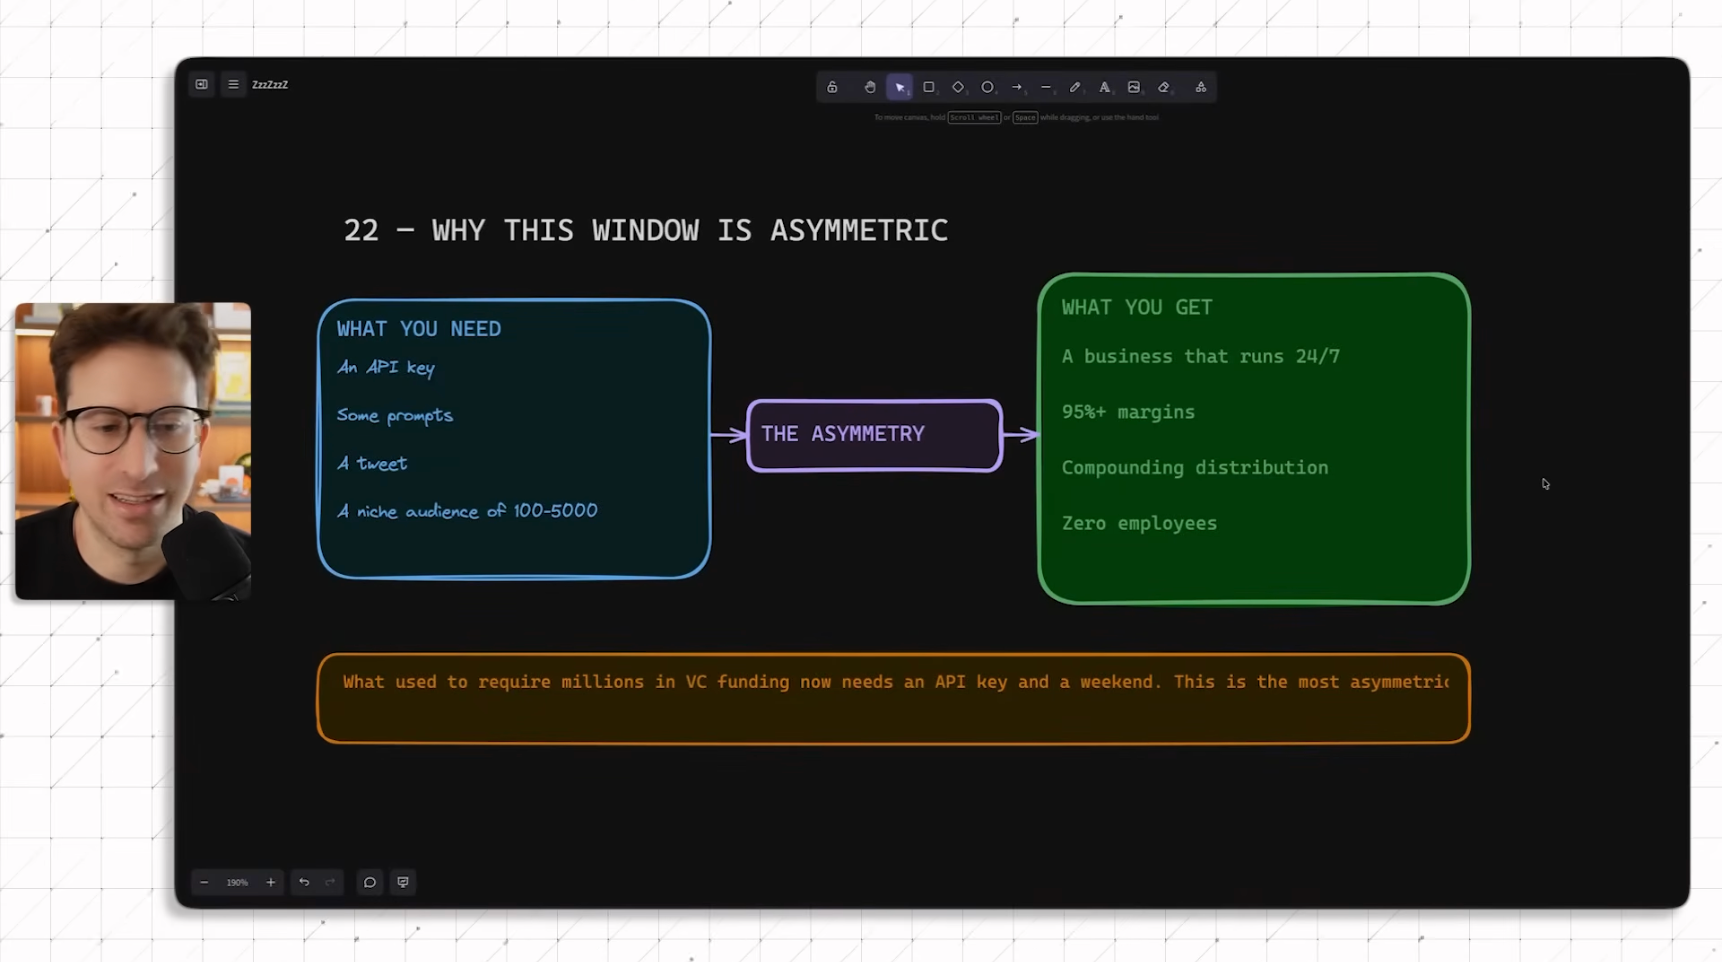Open the hamburger main menu
The height and width of the screenshot is (962, 1722).
tap(233, 85)
